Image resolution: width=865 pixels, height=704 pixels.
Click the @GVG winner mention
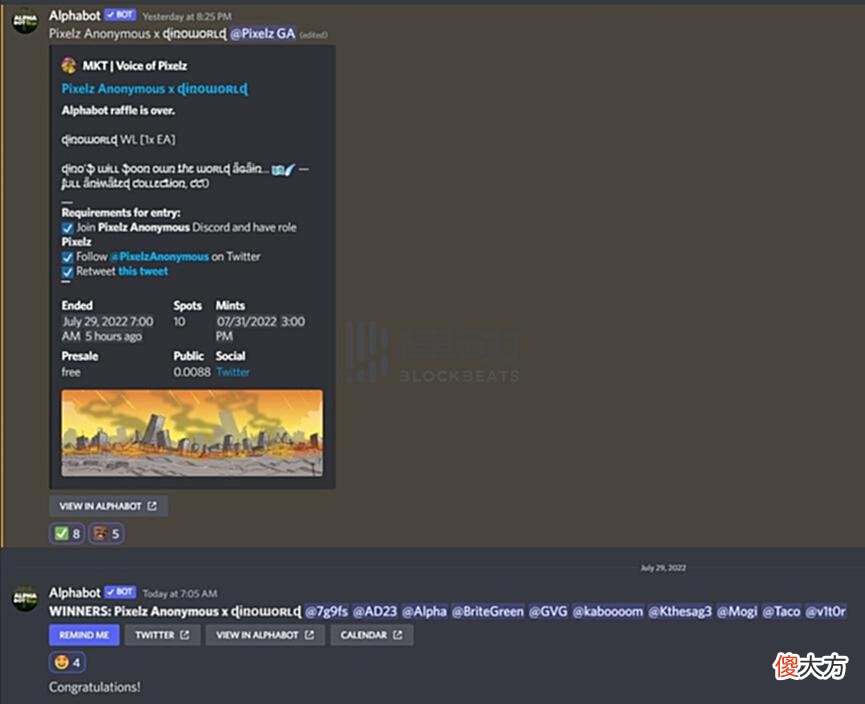pos(548,611)
